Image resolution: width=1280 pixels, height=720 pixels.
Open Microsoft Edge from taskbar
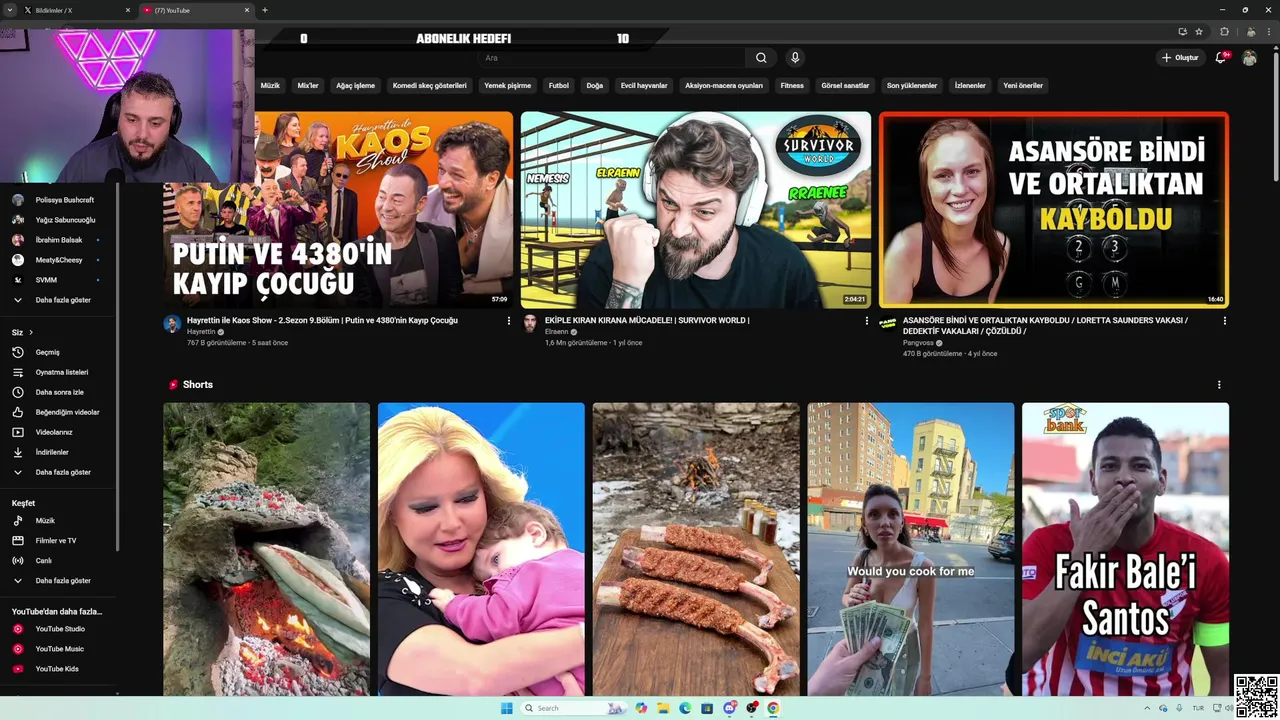tap(685, 708)
